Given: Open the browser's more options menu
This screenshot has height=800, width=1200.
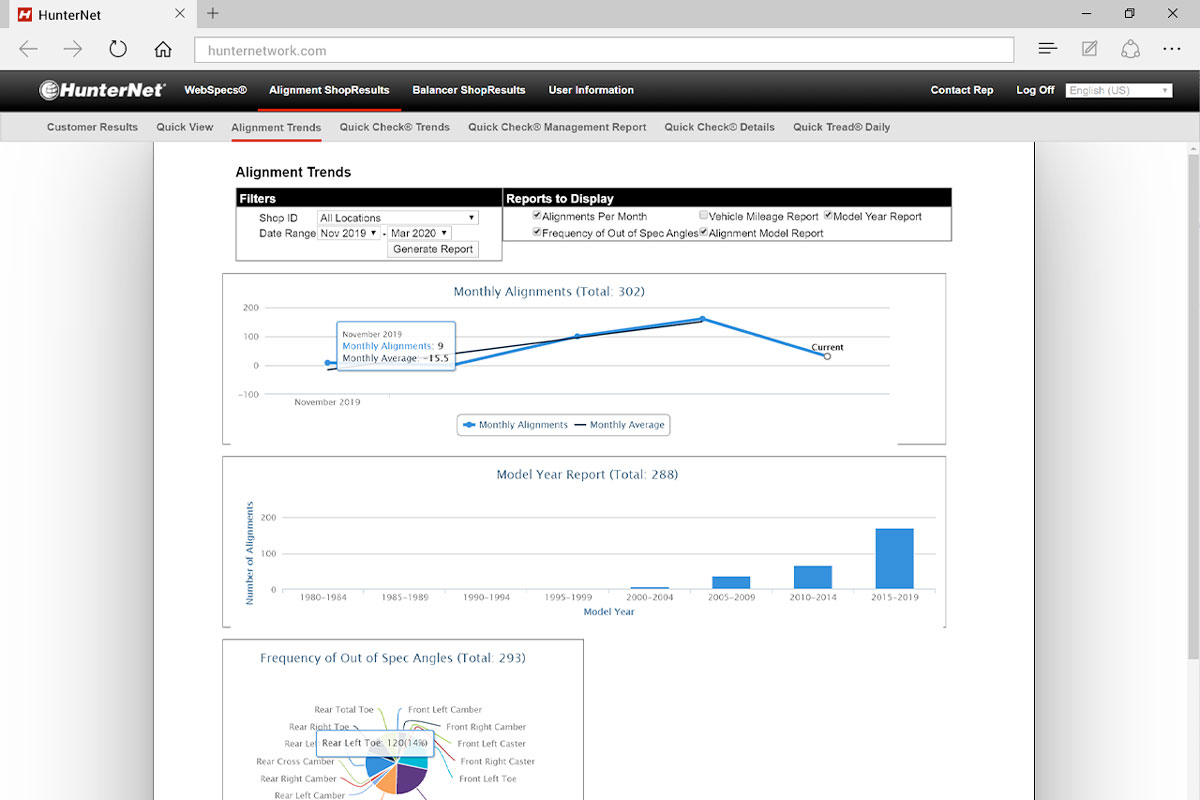Looking at the screenshot, I should tap(1171, 48).
